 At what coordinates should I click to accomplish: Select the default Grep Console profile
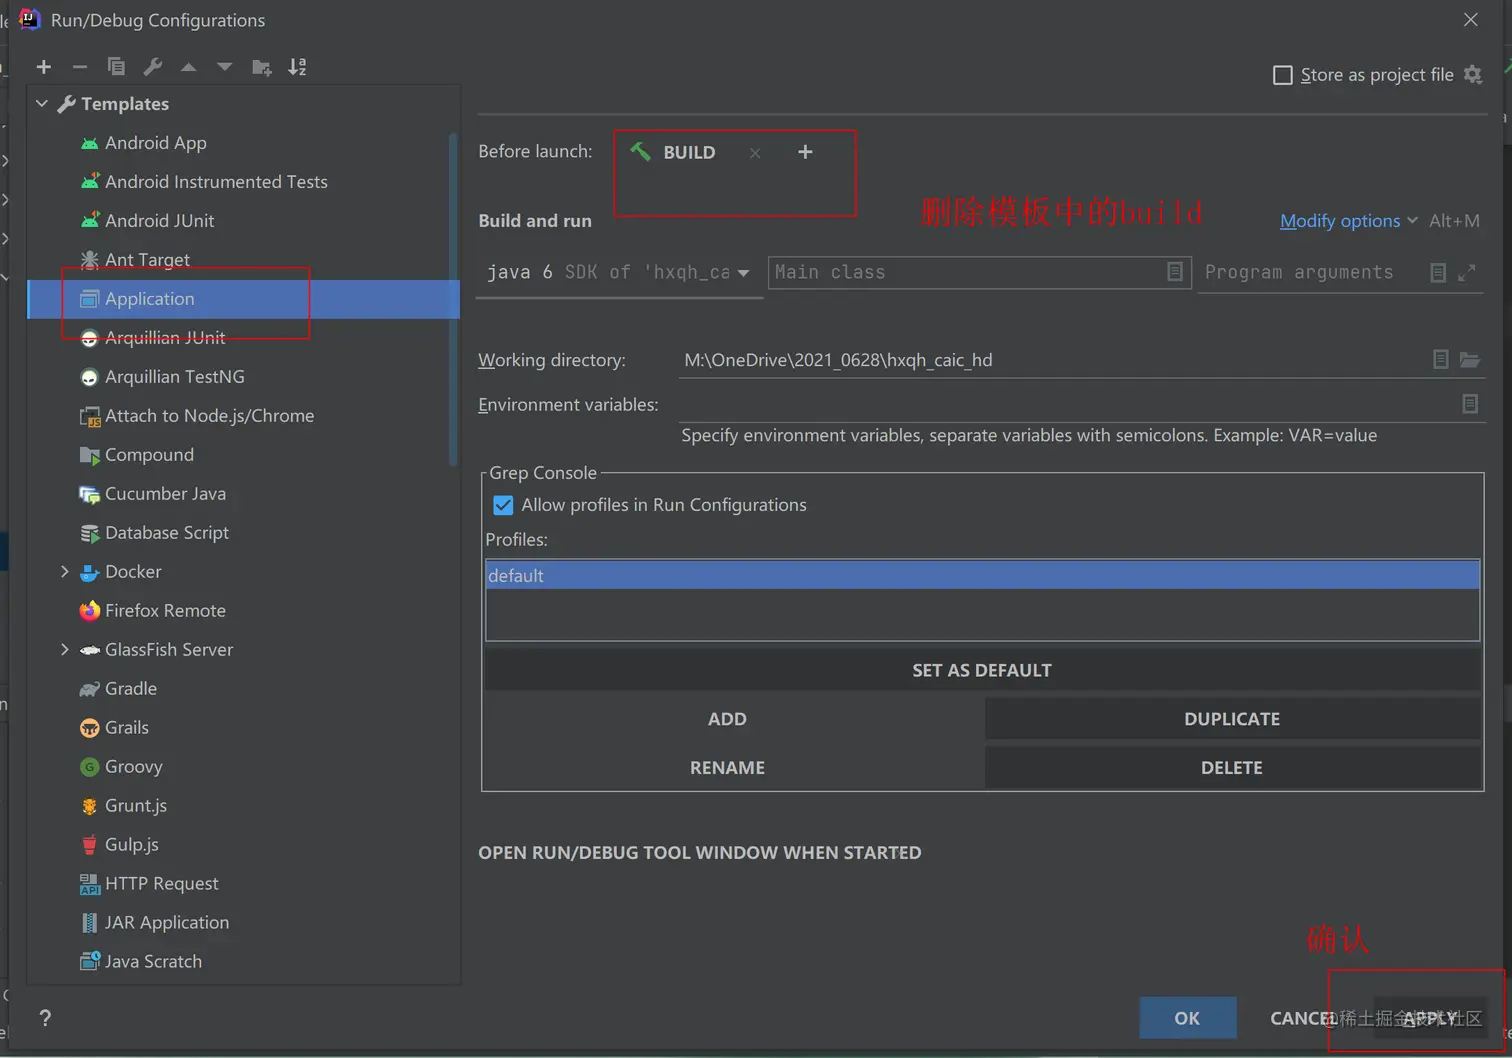click(x=982, y=575)
